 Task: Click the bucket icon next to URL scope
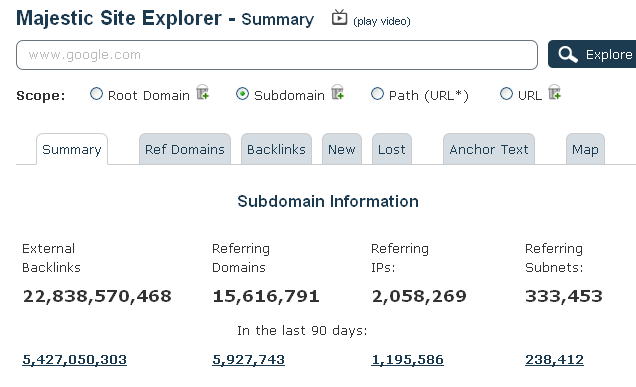click(554, 92)
